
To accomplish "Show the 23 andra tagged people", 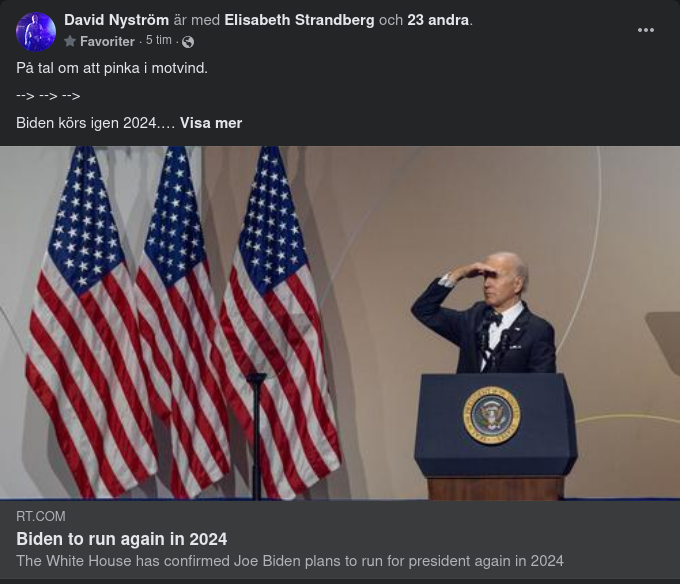I will click(438, 20).
